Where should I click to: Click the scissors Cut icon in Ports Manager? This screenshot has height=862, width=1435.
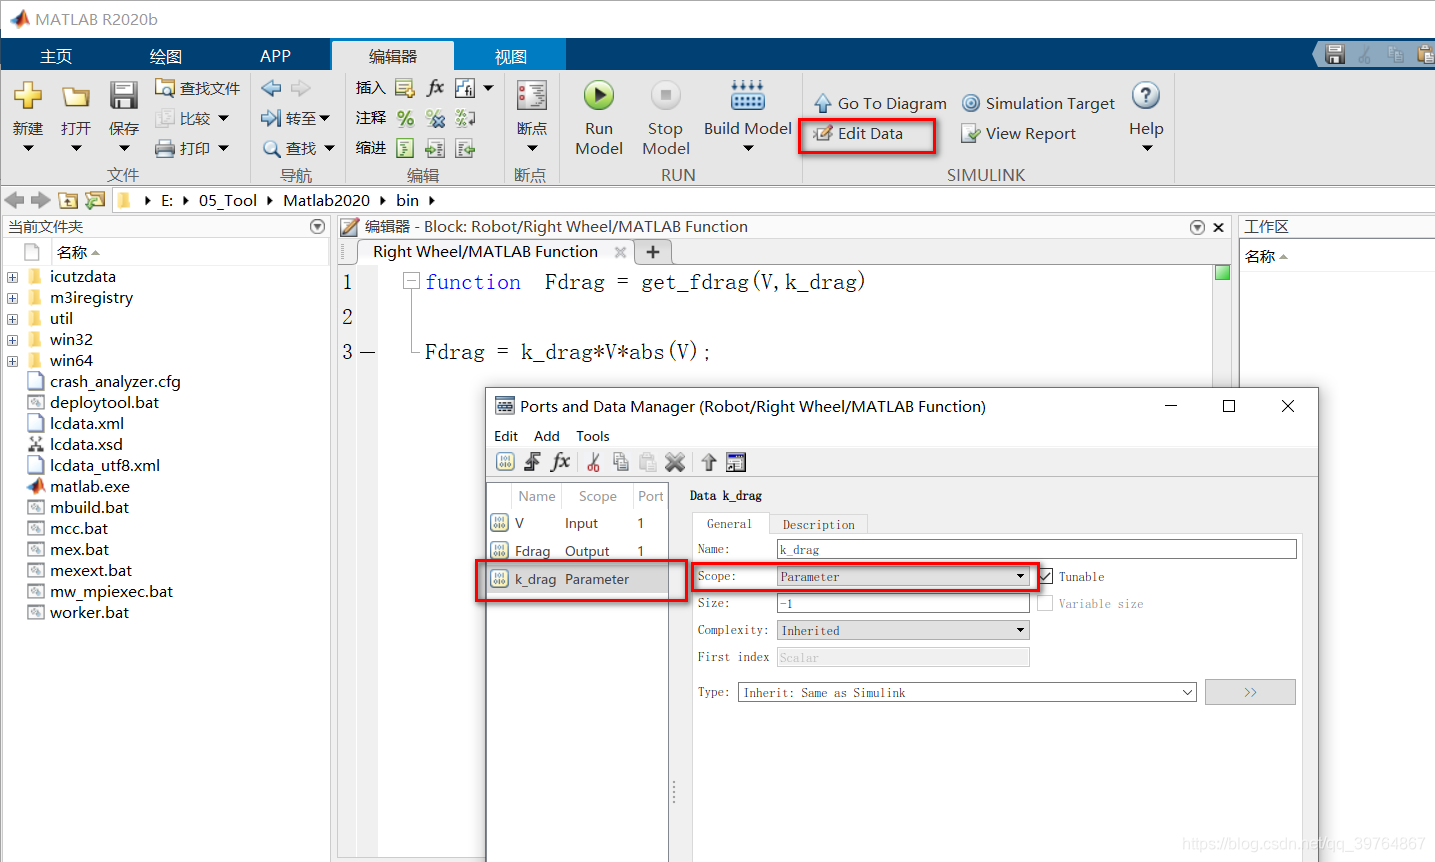[594, 462]
